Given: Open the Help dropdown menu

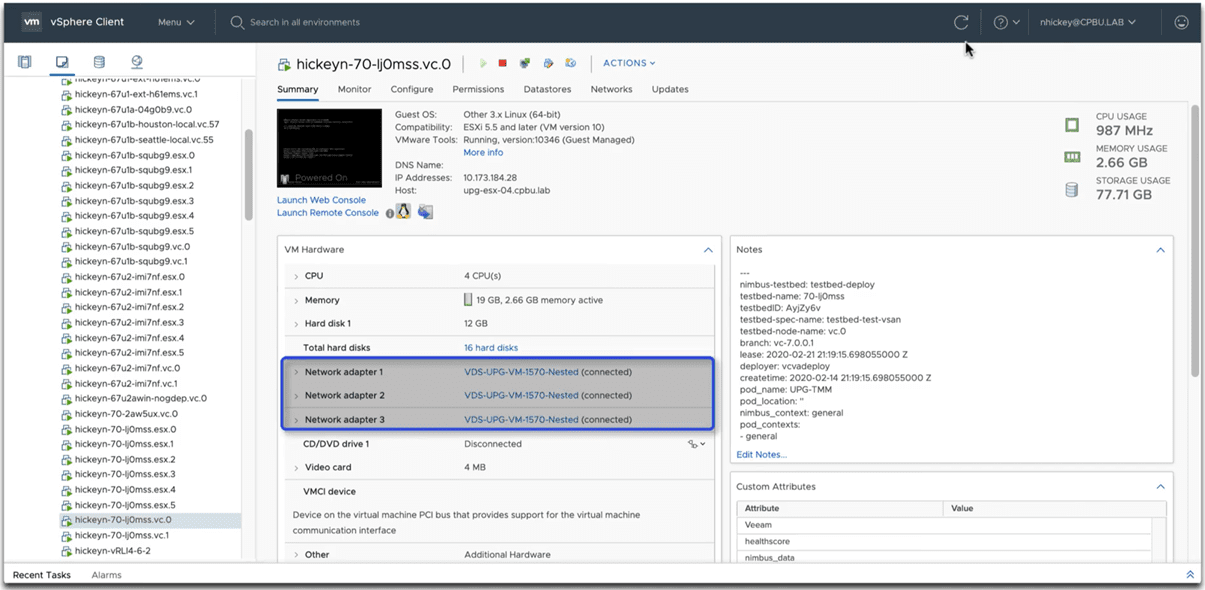Looking at the screenshot, I should click(1006, 22).
